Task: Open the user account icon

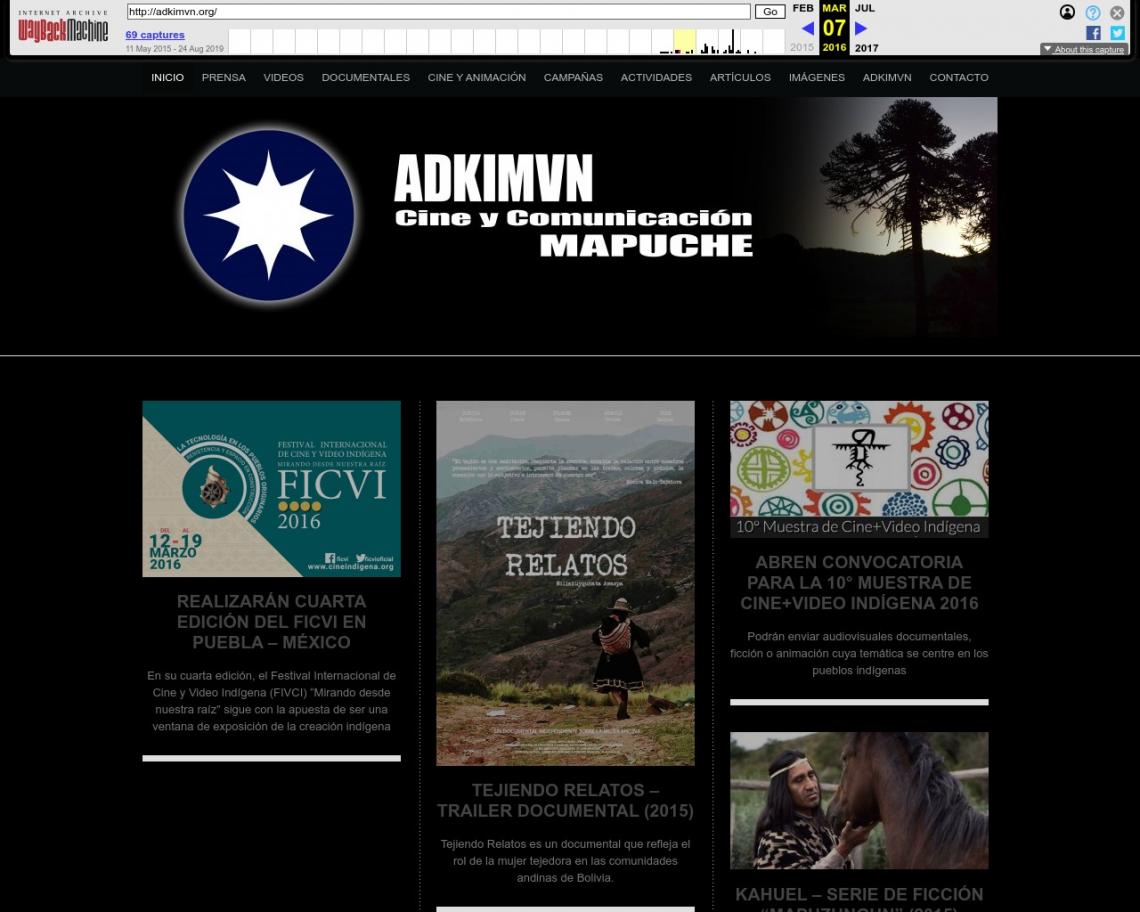Action: [x=1067, y=12]
